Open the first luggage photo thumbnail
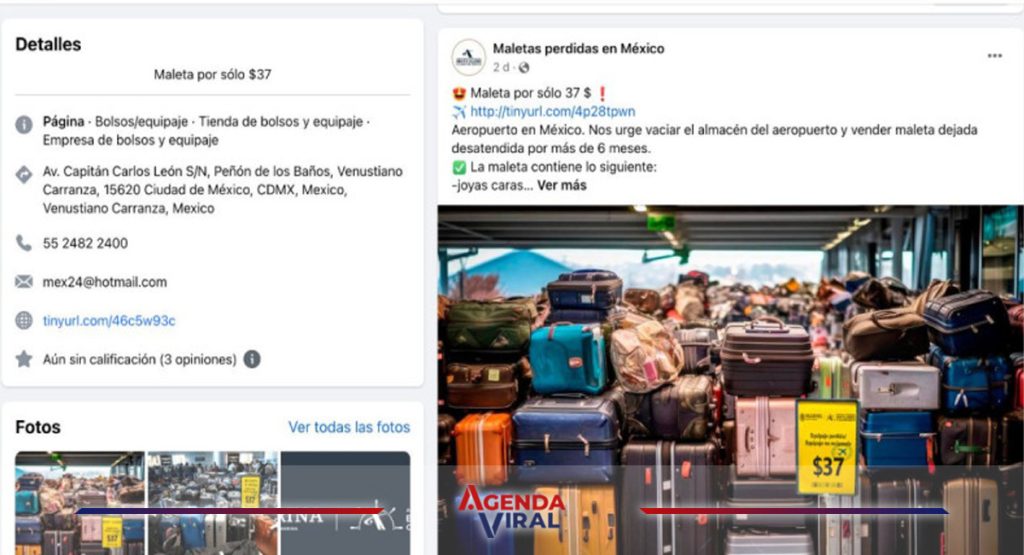 click(80, 503)
